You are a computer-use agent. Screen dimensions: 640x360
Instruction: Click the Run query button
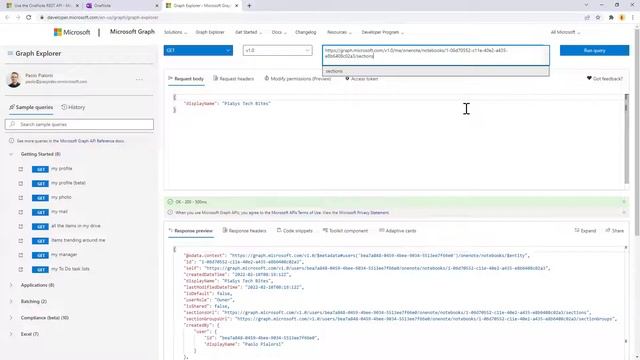[594, 50]
